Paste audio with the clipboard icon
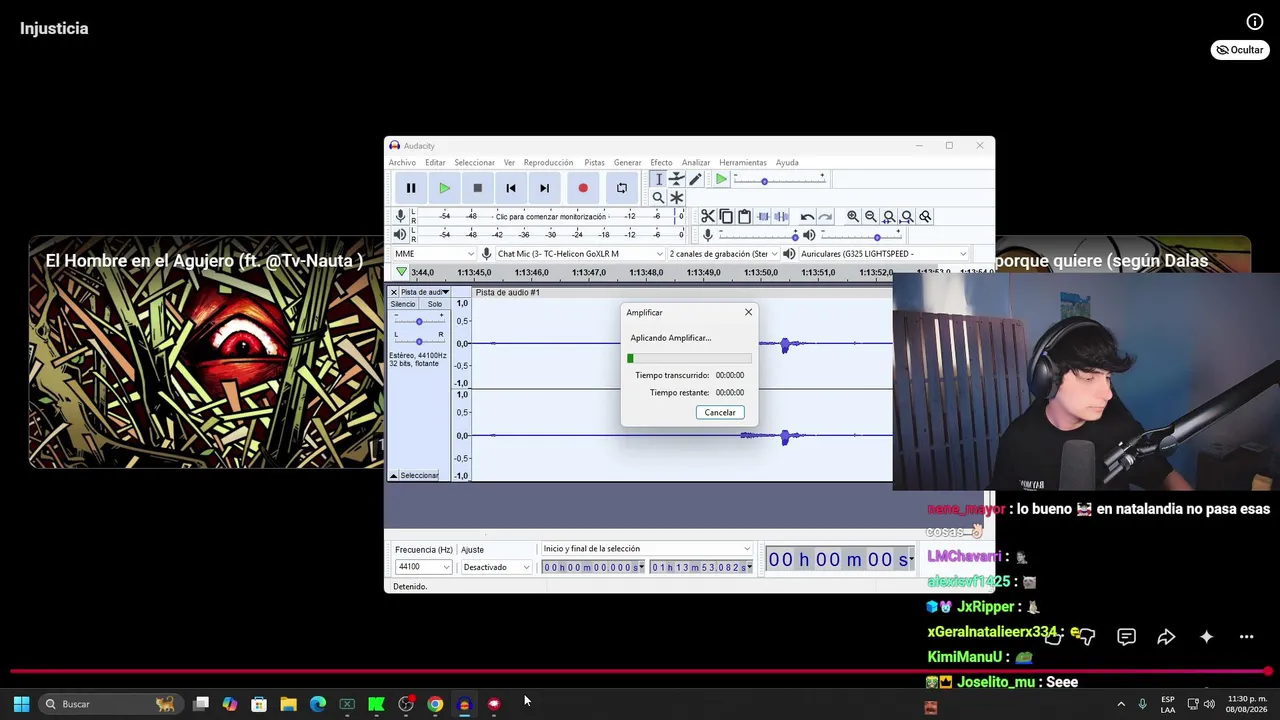 744,216
